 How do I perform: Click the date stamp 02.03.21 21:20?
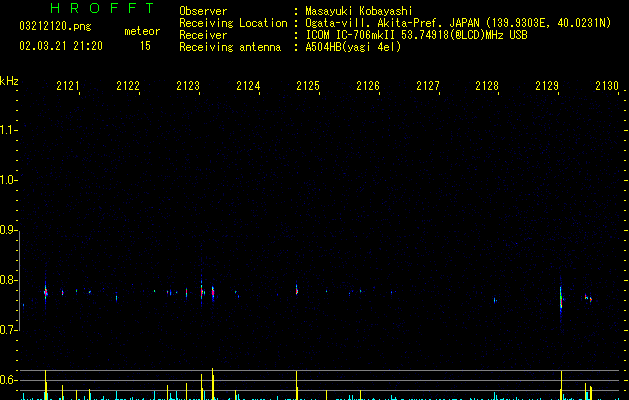coord(61,46)
